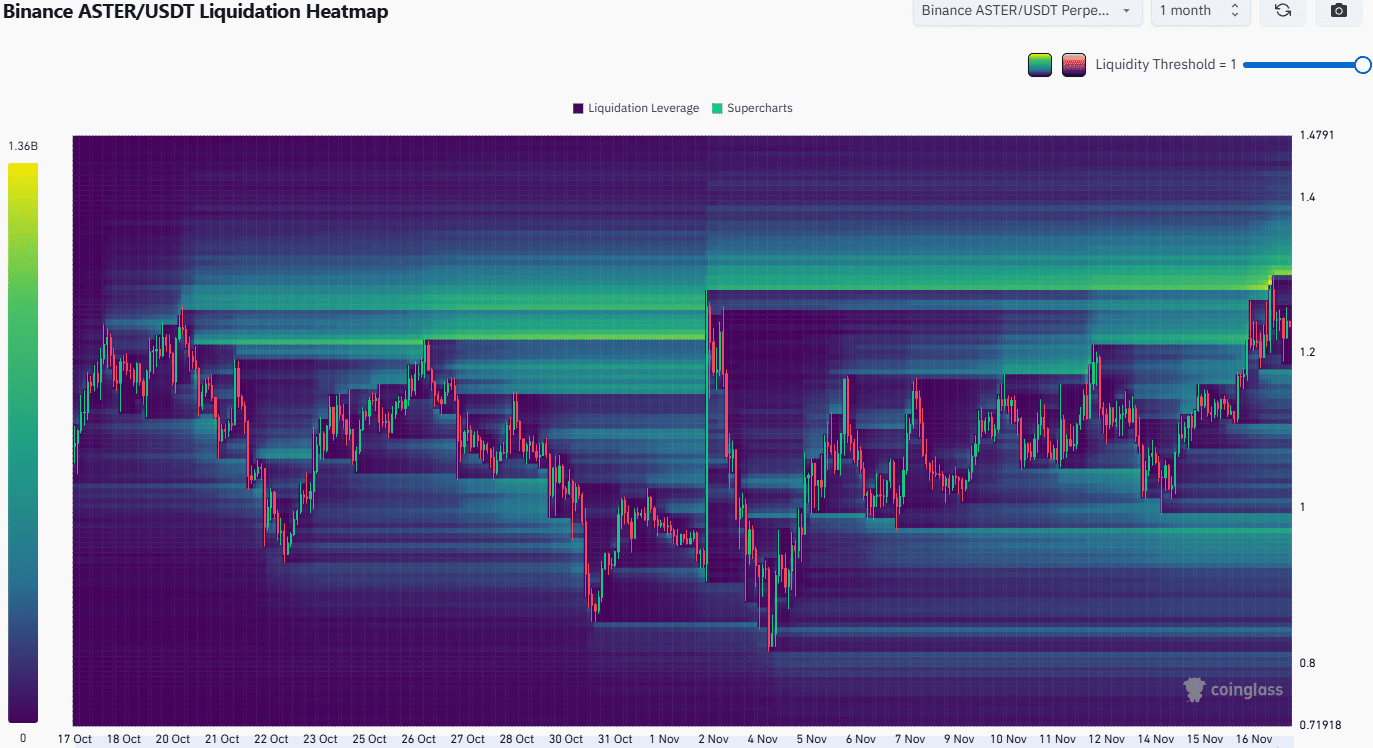
Task: Click the 1.4791 top price axis label
Action: 1317,135
